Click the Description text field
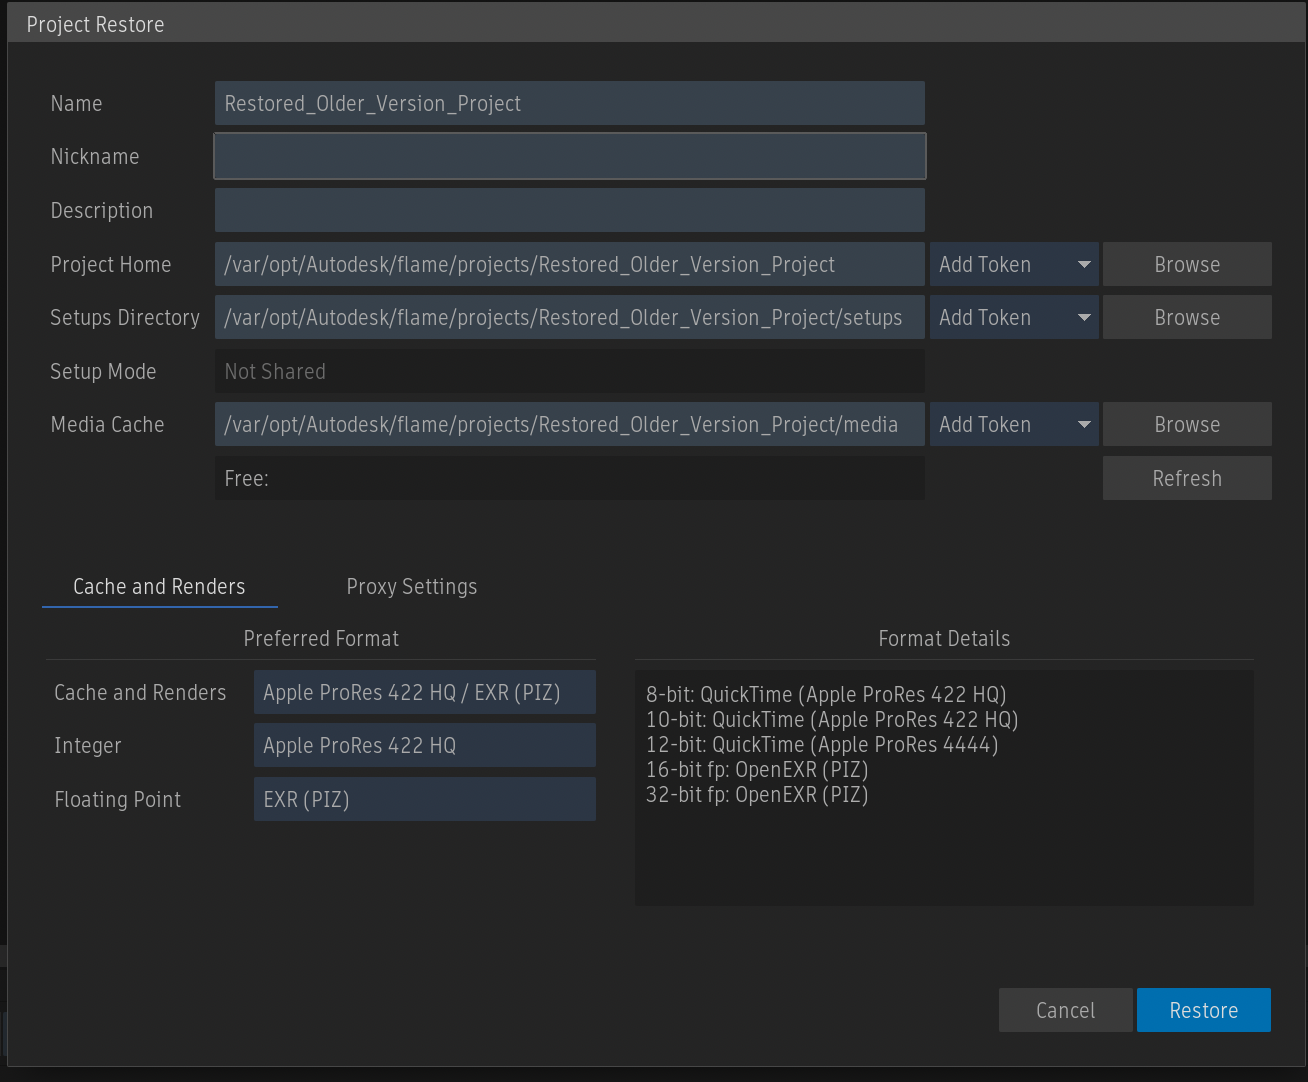This screenshot has width=1308, height=1082. (x=569, y=211)
